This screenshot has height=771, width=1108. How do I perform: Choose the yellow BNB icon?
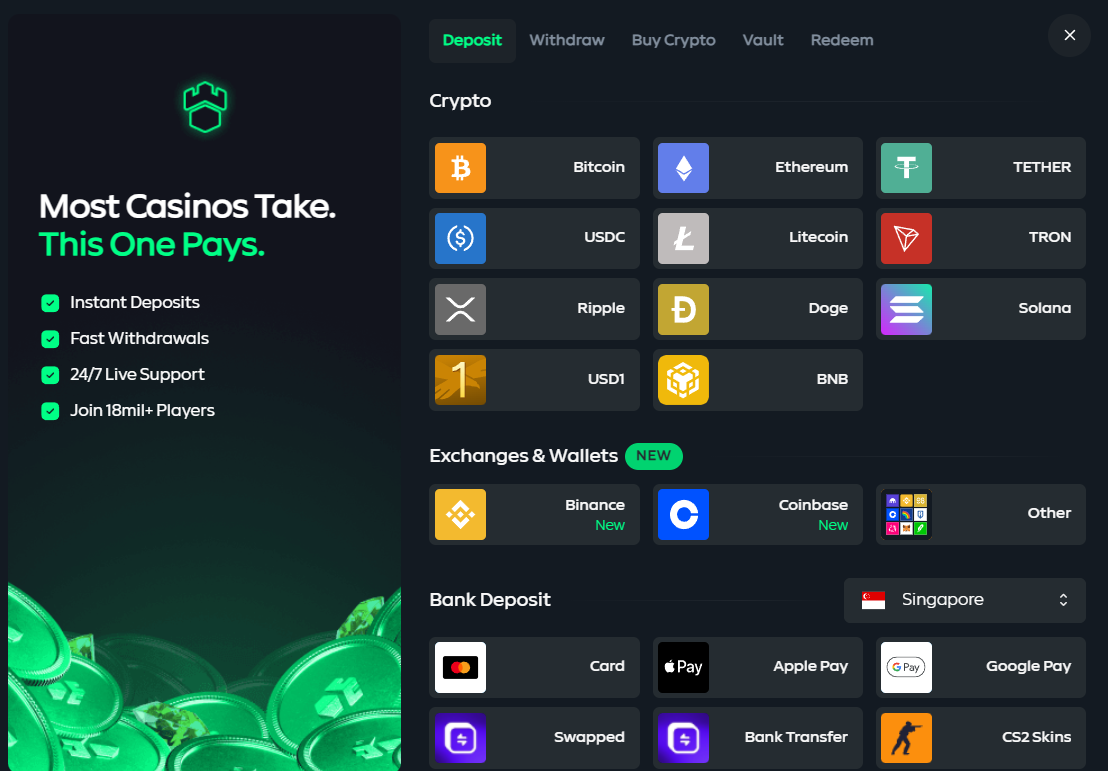point(683,380)
